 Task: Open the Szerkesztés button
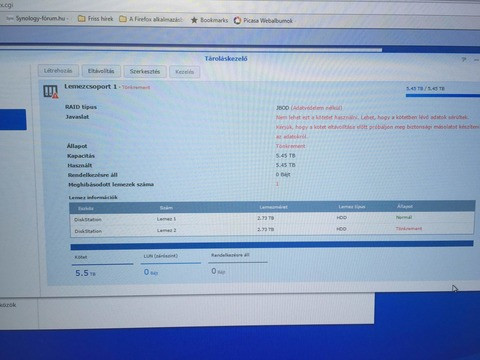pos(145,72)
